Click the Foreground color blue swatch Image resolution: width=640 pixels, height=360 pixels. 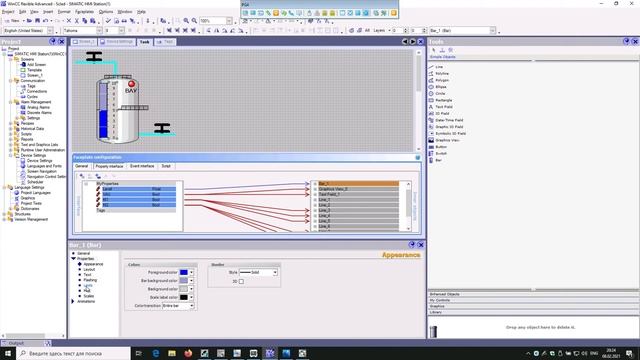(x=184, y=272)
